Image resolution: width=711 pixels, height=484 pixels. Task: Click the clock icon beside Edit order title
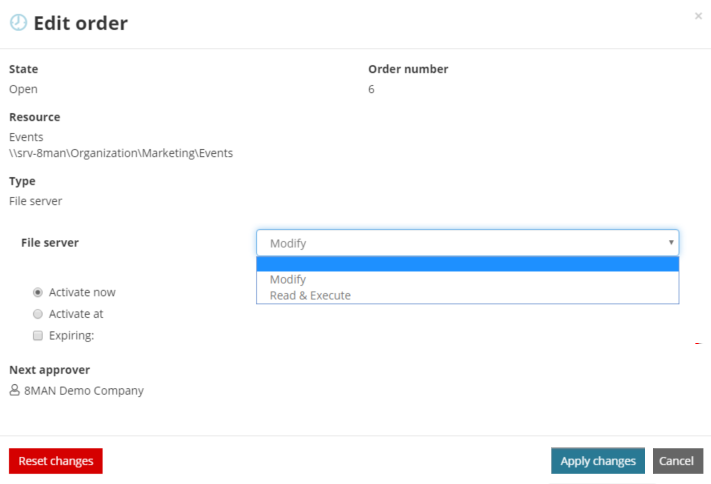[x=18, y=23]
